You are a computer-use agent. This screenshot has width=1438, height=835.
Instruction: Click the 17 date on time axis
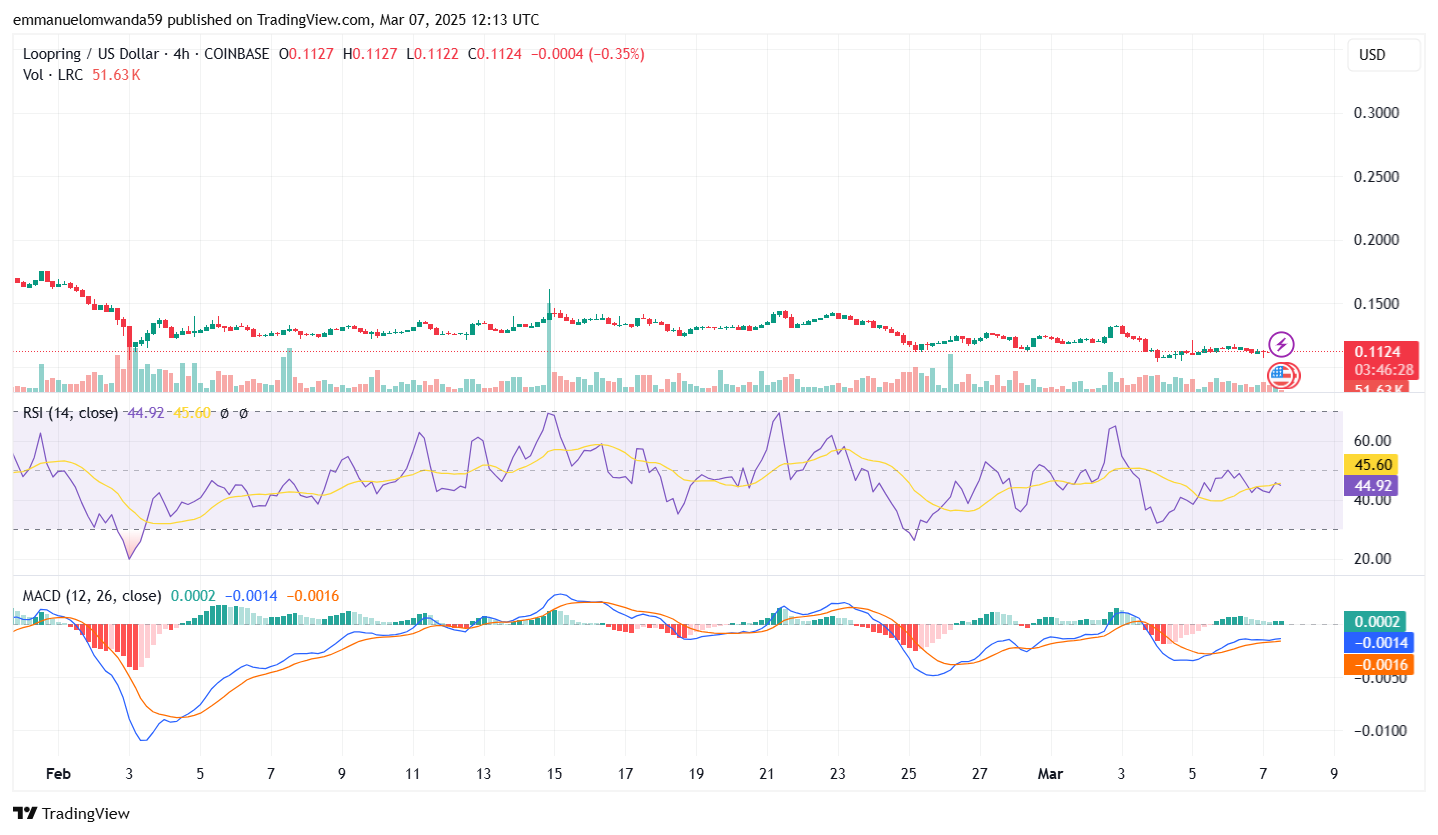[625, 774]
